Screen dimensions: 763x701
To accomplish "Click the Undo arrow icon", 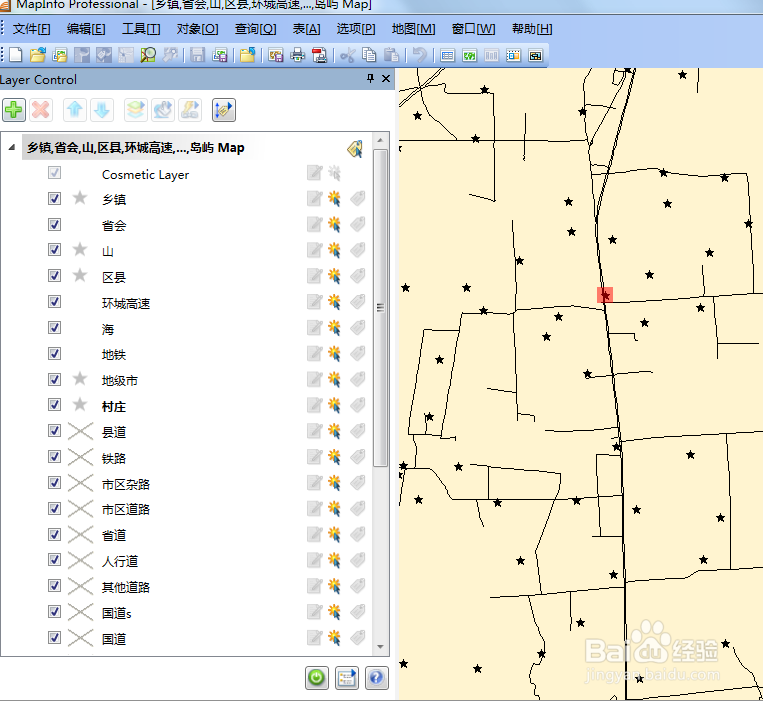I will 419,55.
